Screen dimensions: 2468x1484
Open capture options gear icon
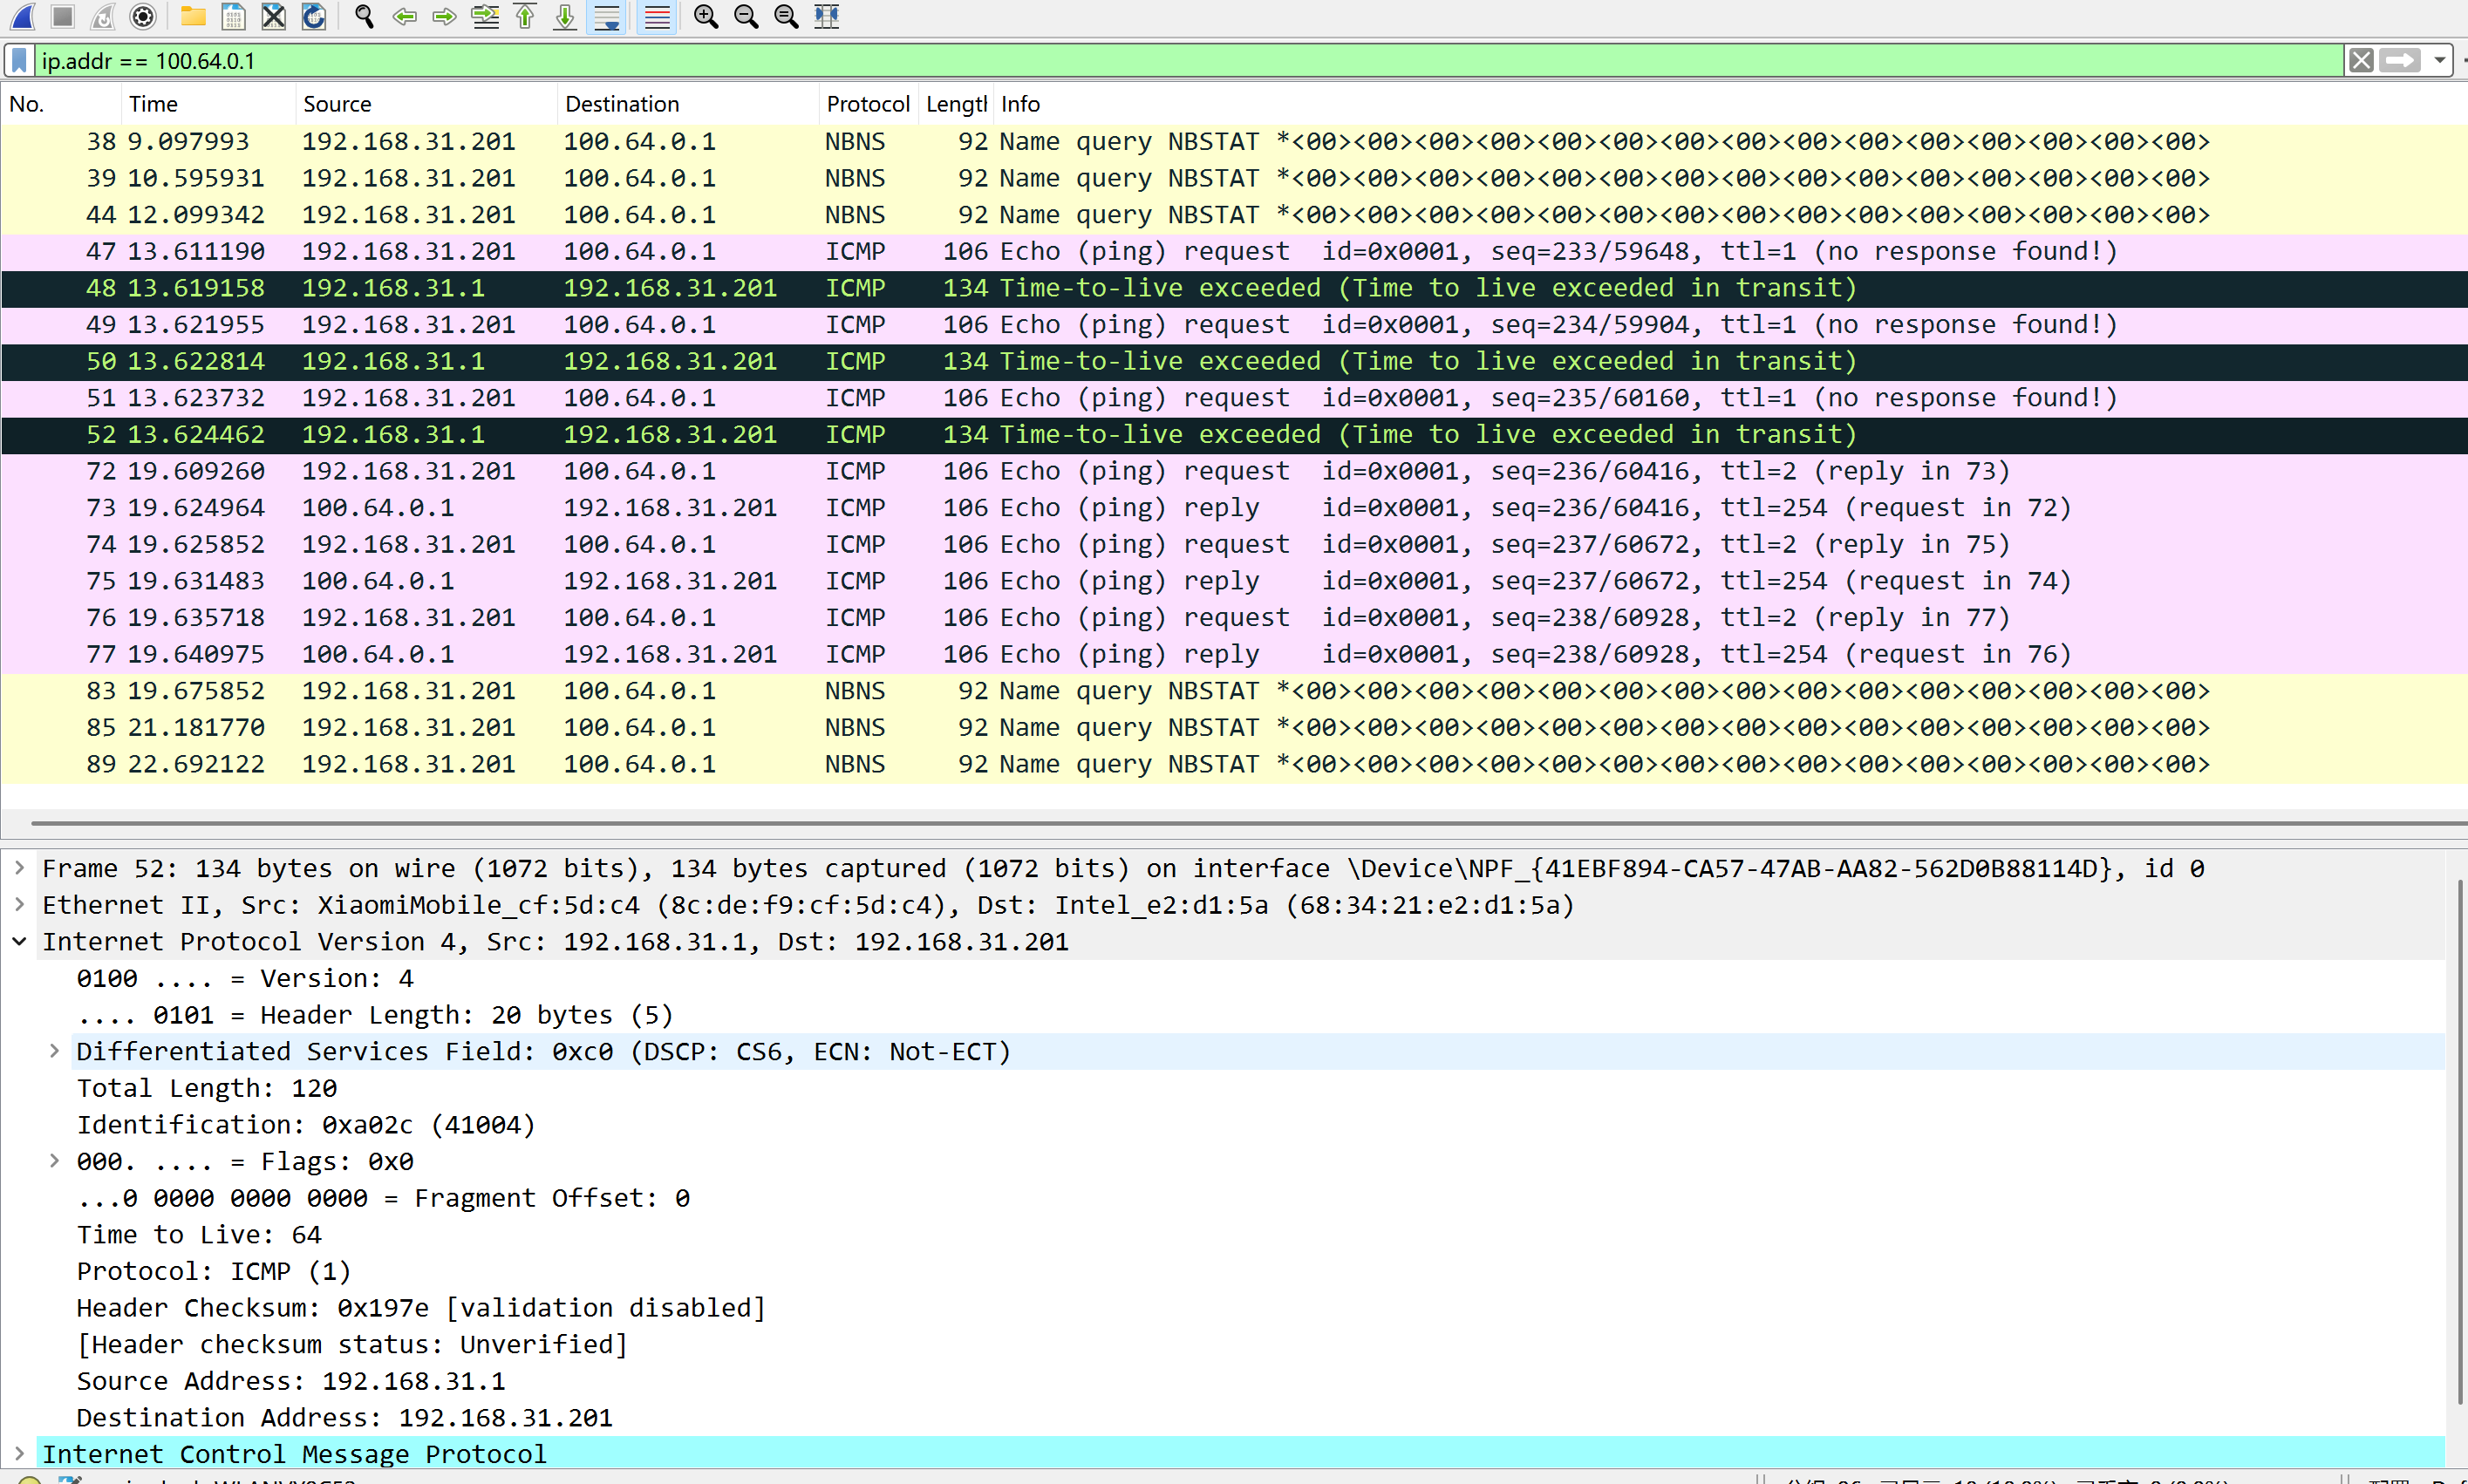tap(143, 16)
